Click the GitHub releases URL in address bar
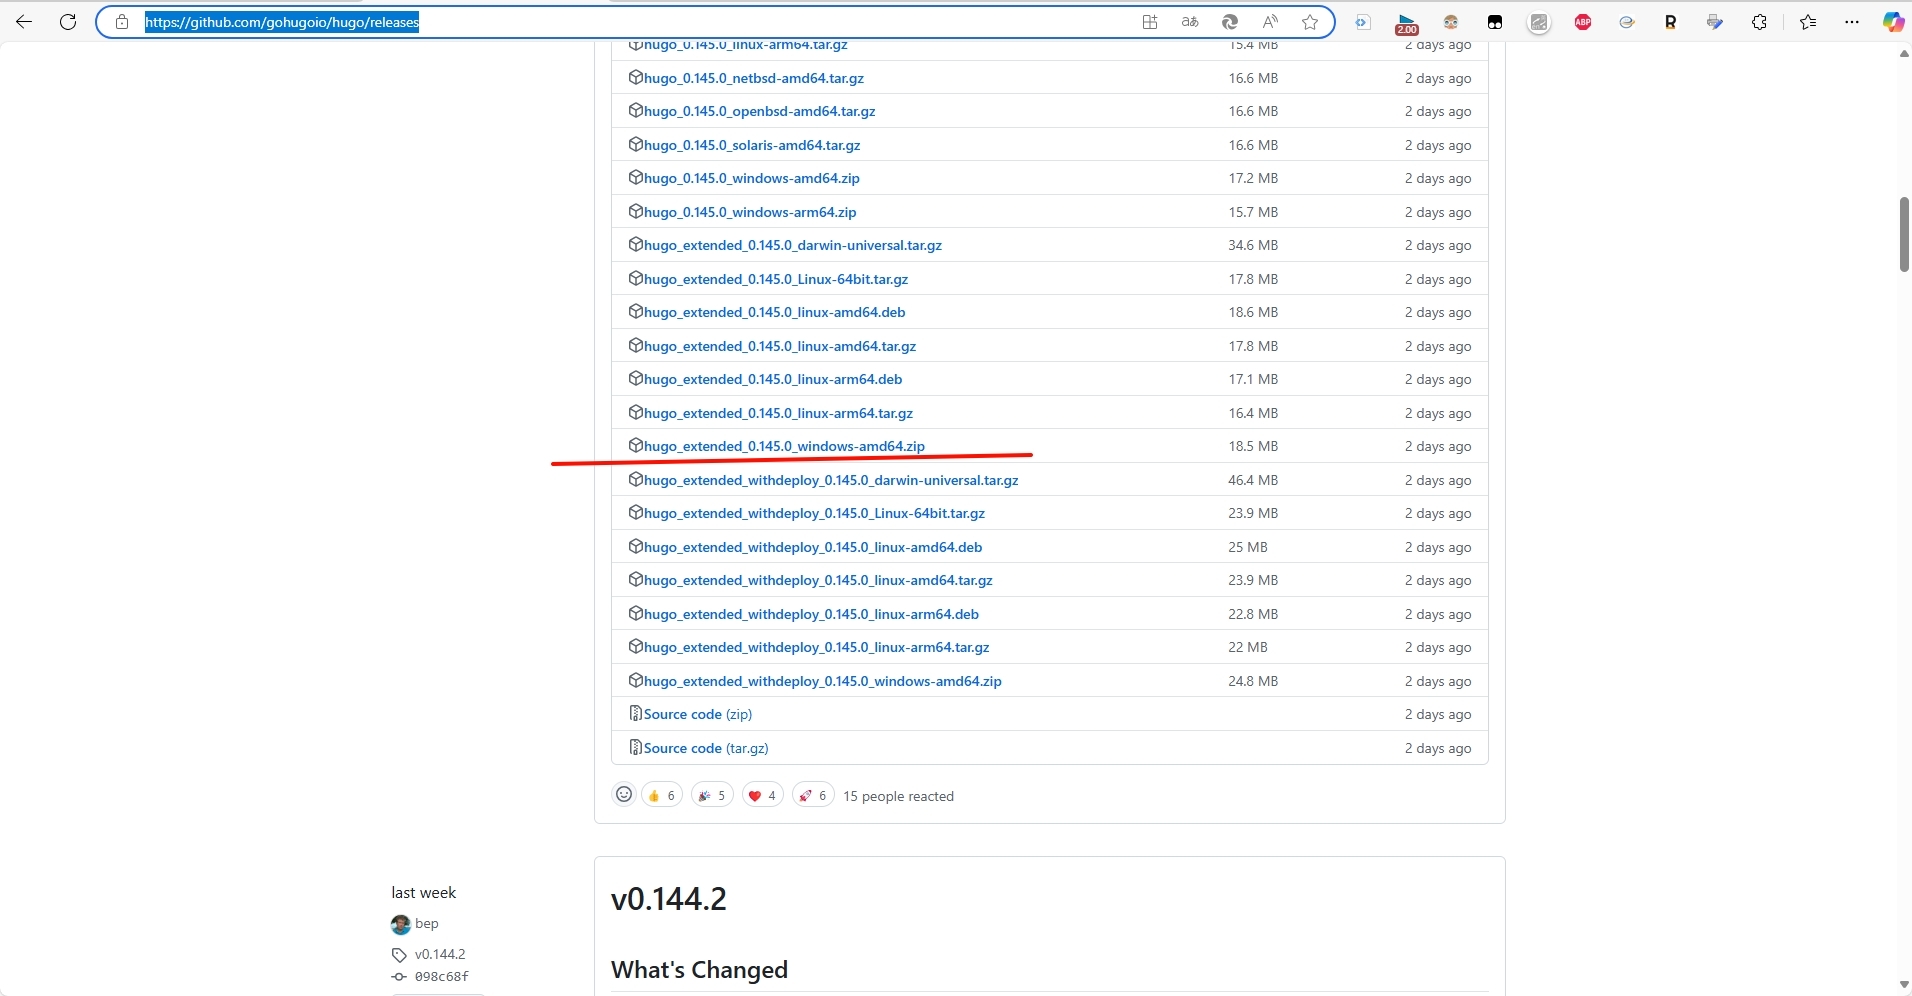This screenshot has width=1912, height=996. 282,22
